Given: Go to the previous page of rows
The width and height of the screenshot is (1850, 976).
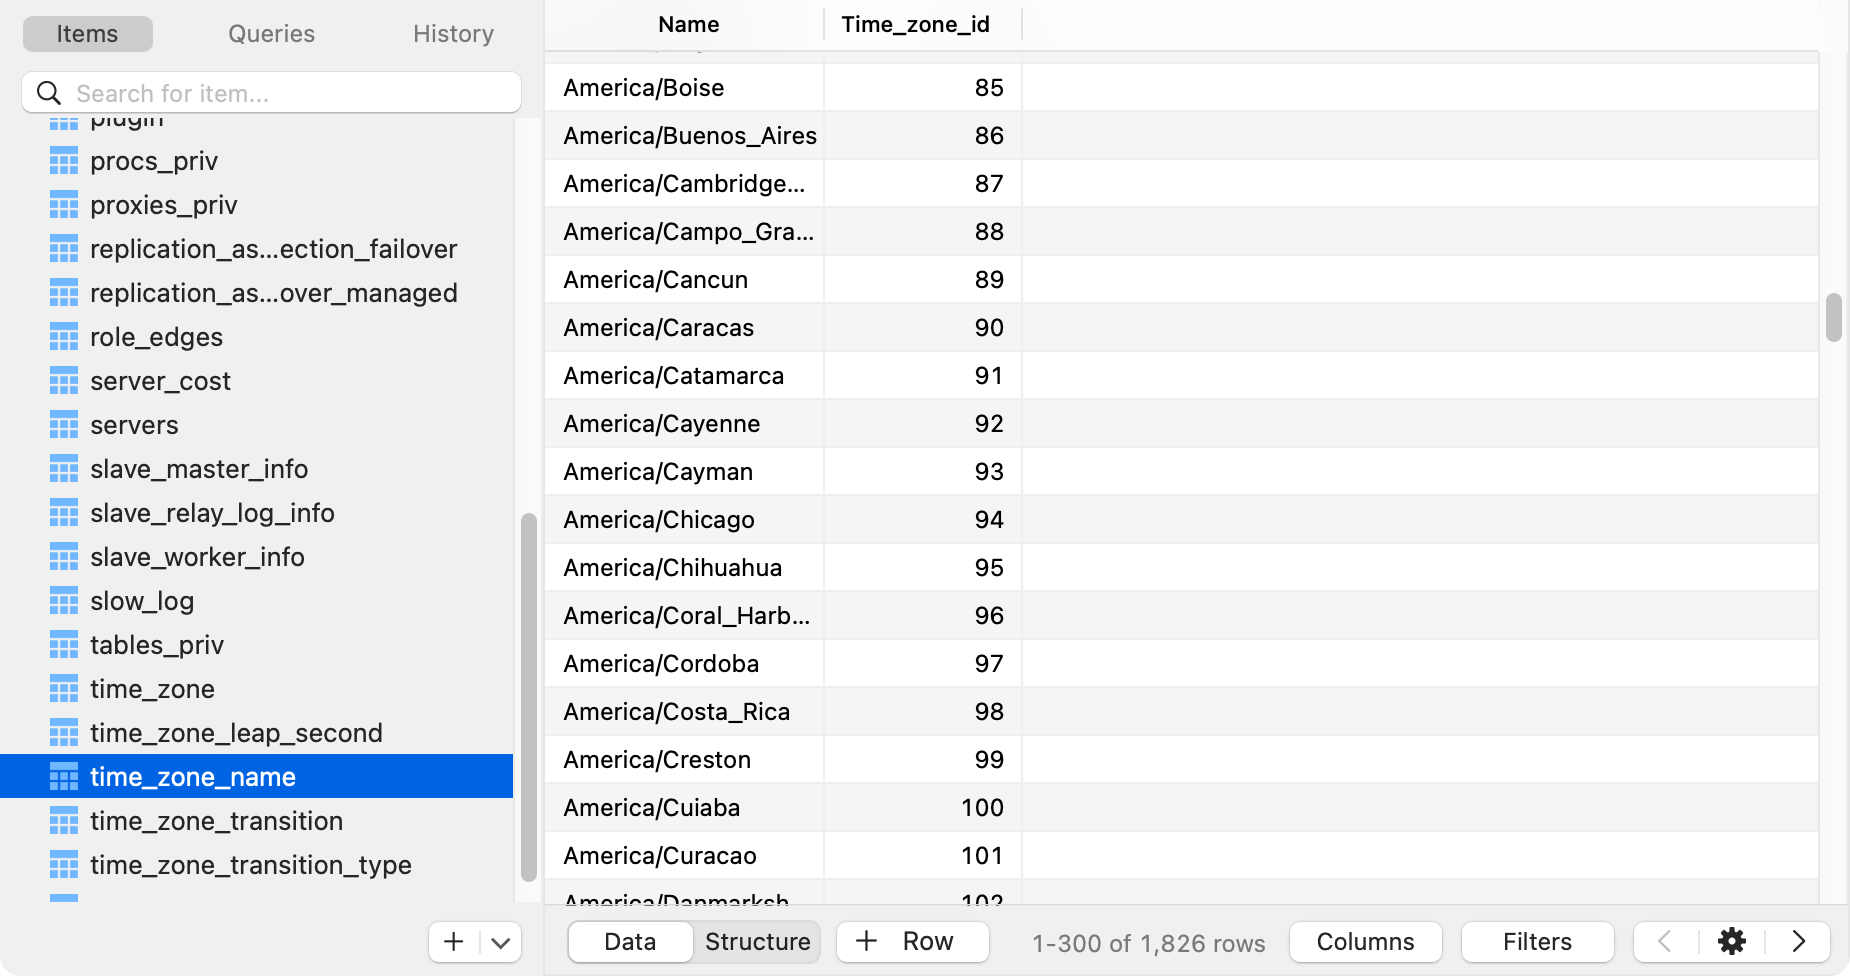Looking at the screenshot, I should [x=1665, y=942].
